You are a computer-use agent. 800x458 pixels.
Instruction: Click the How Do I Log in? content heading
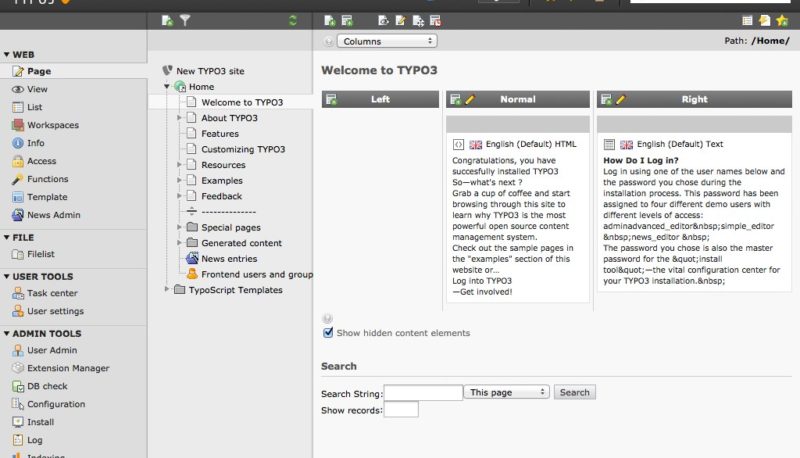tap(641, 160)
